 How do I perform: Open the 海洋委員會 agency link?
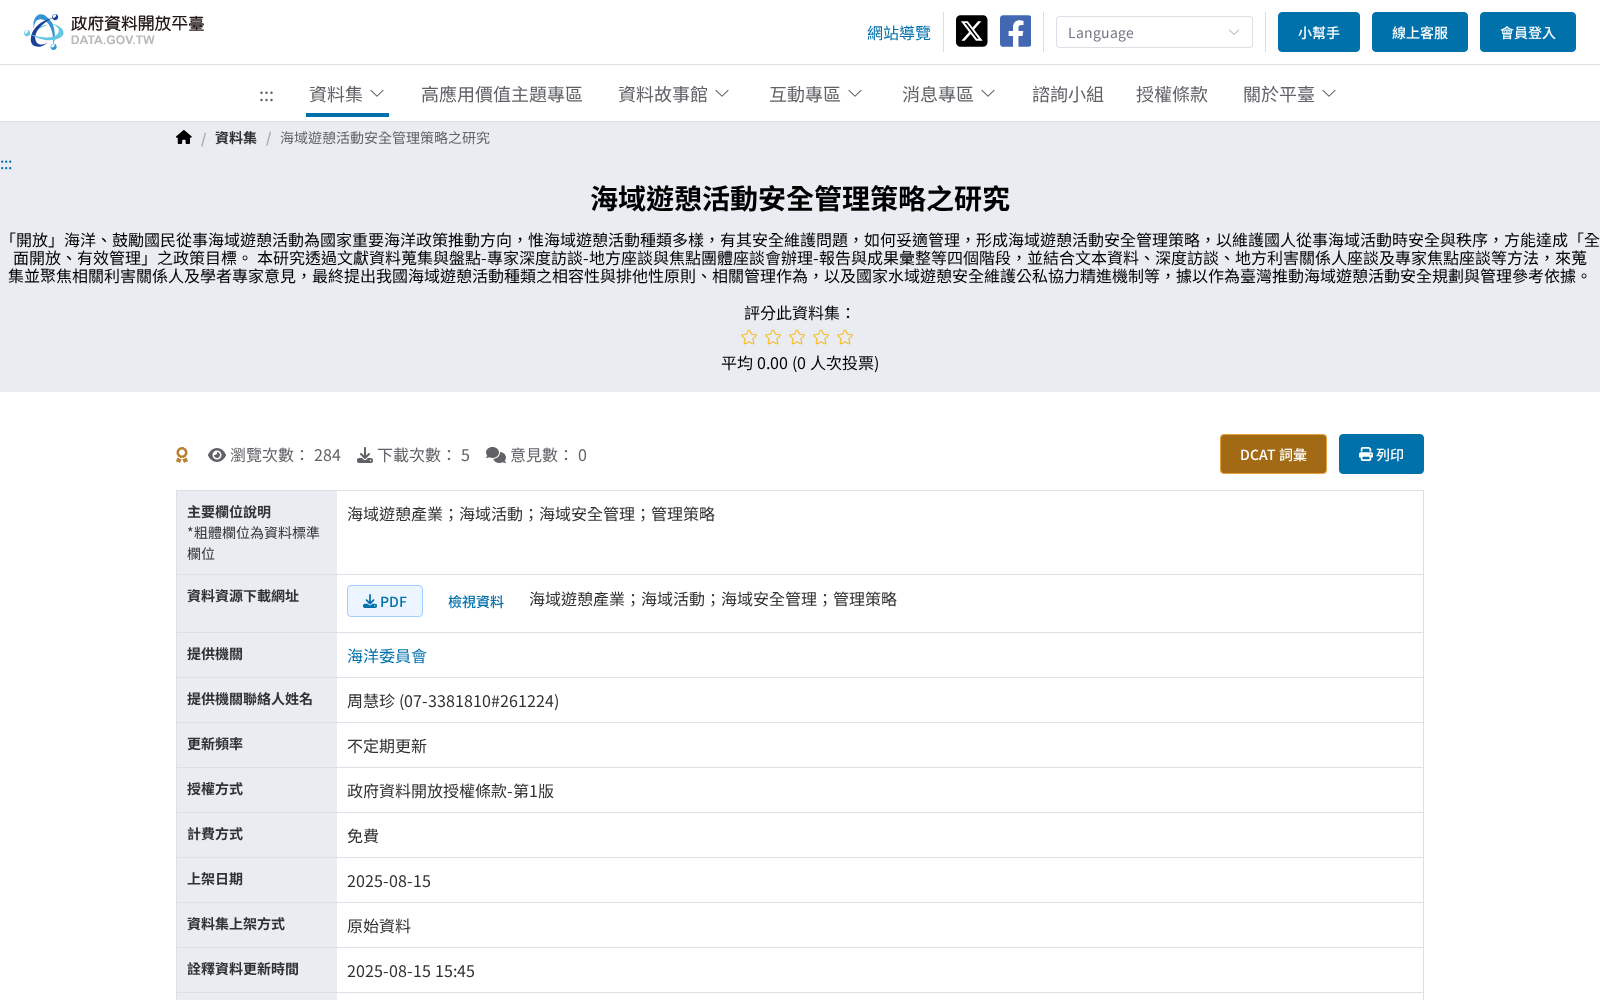pyautogui.click(x=387, y=656)
